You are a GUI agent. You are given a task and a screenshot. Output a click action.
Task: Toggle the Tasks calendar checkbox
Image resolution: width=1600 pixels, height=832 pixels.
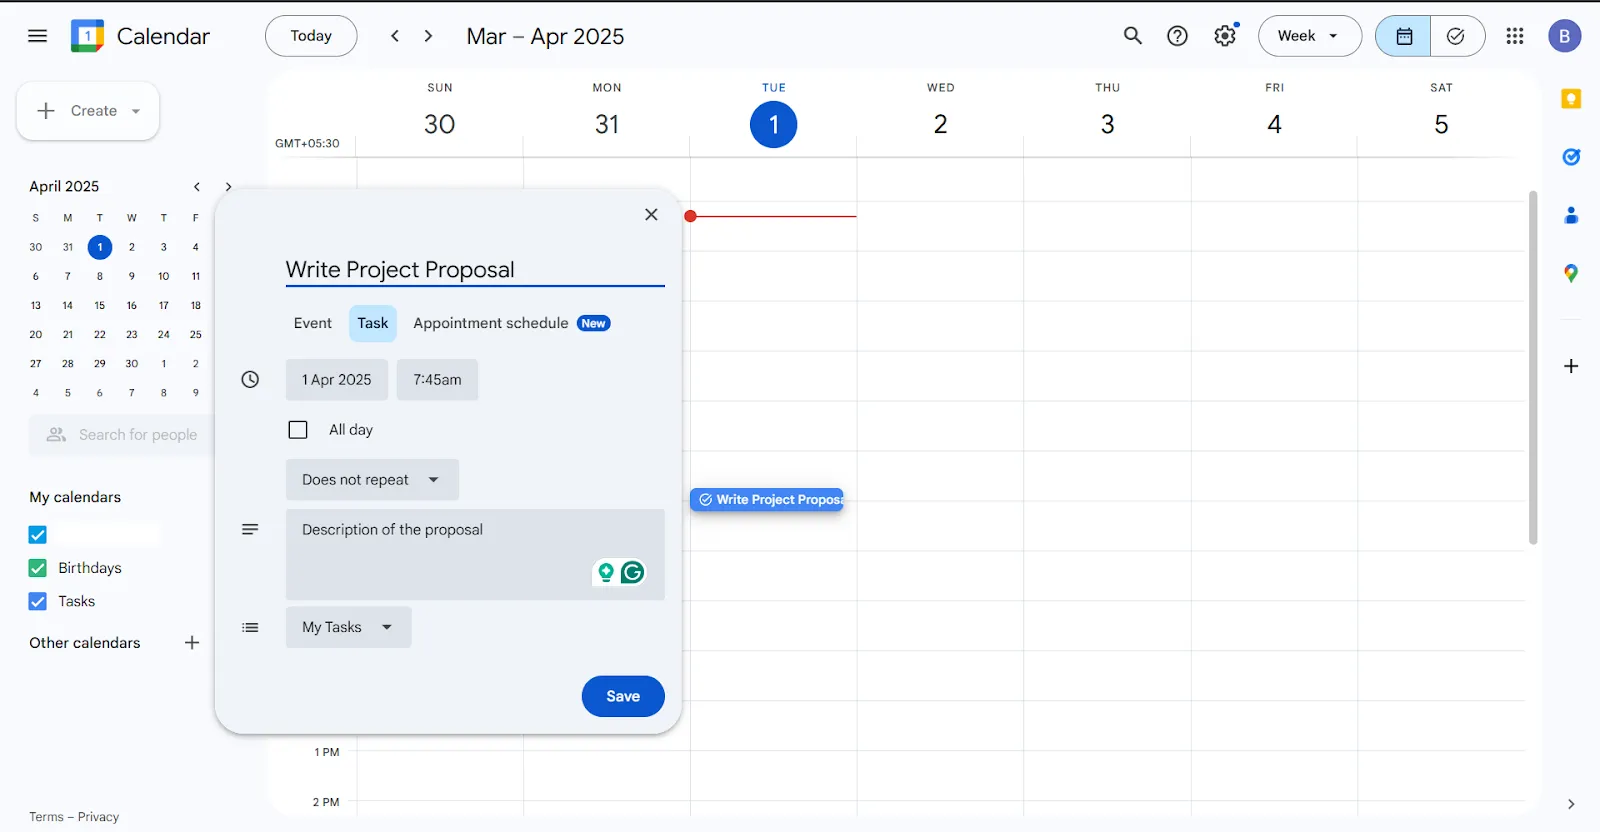coord(38,601)
